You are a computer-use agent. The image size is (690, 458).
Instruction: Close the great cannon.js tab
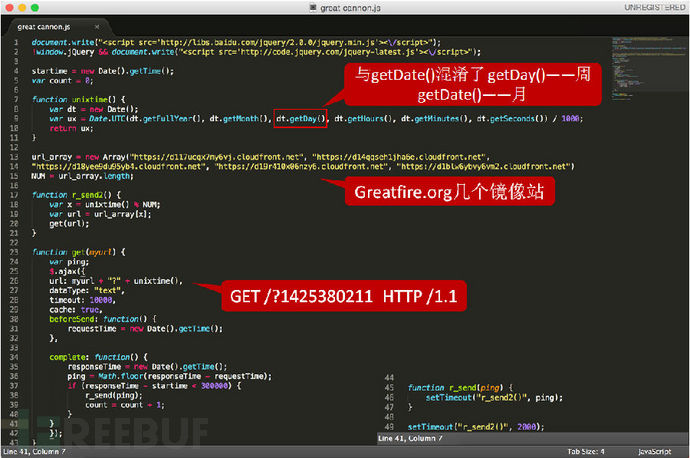pos(97,27)
